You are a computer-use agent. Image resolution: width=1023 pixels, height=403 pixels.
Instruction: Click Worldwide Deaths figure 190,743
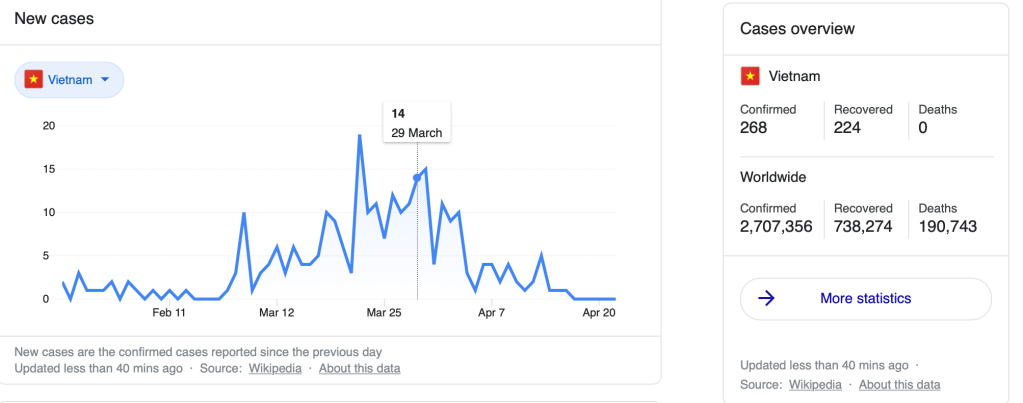(x=947, y=227)
